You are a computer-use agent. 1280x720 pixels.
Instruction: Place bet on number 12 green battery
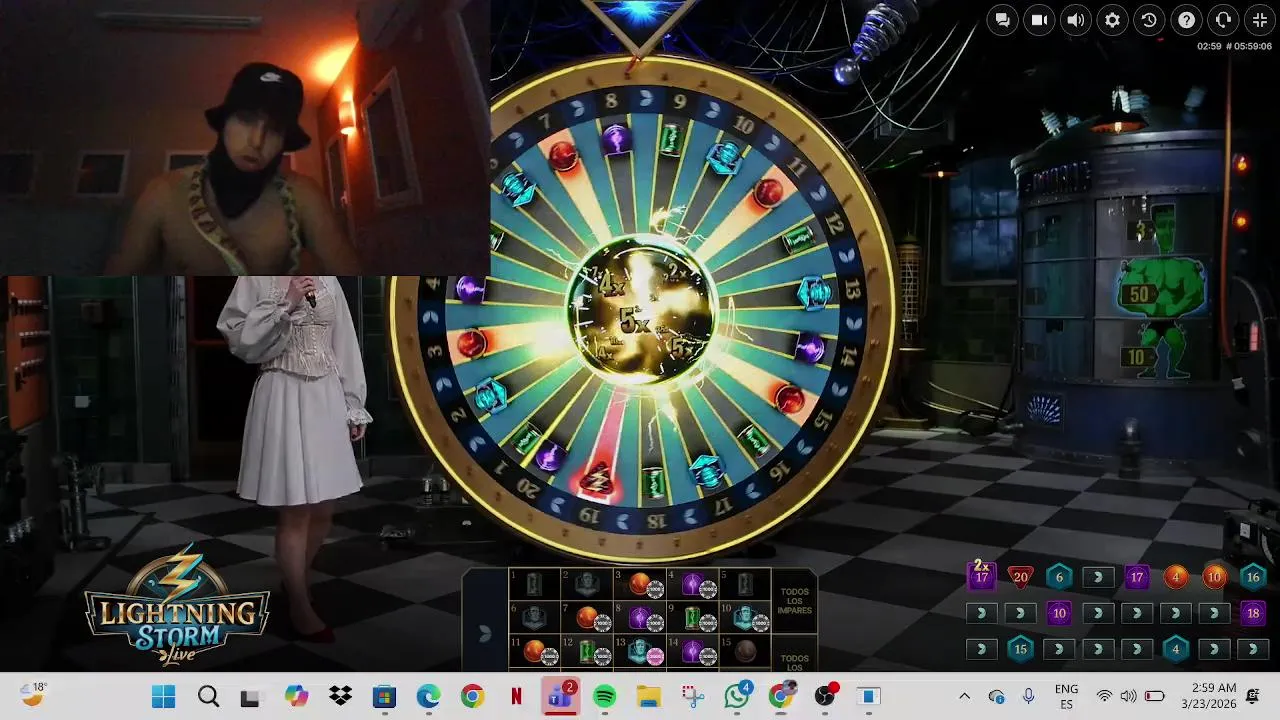tap(587, 651)
